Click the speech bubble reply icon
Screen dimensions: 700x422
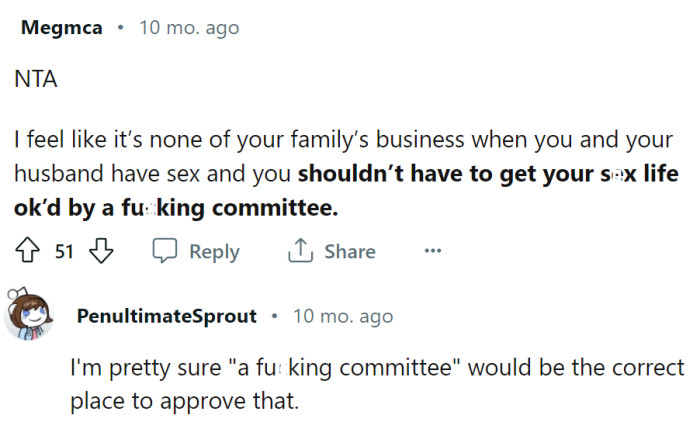coord(164,252)
